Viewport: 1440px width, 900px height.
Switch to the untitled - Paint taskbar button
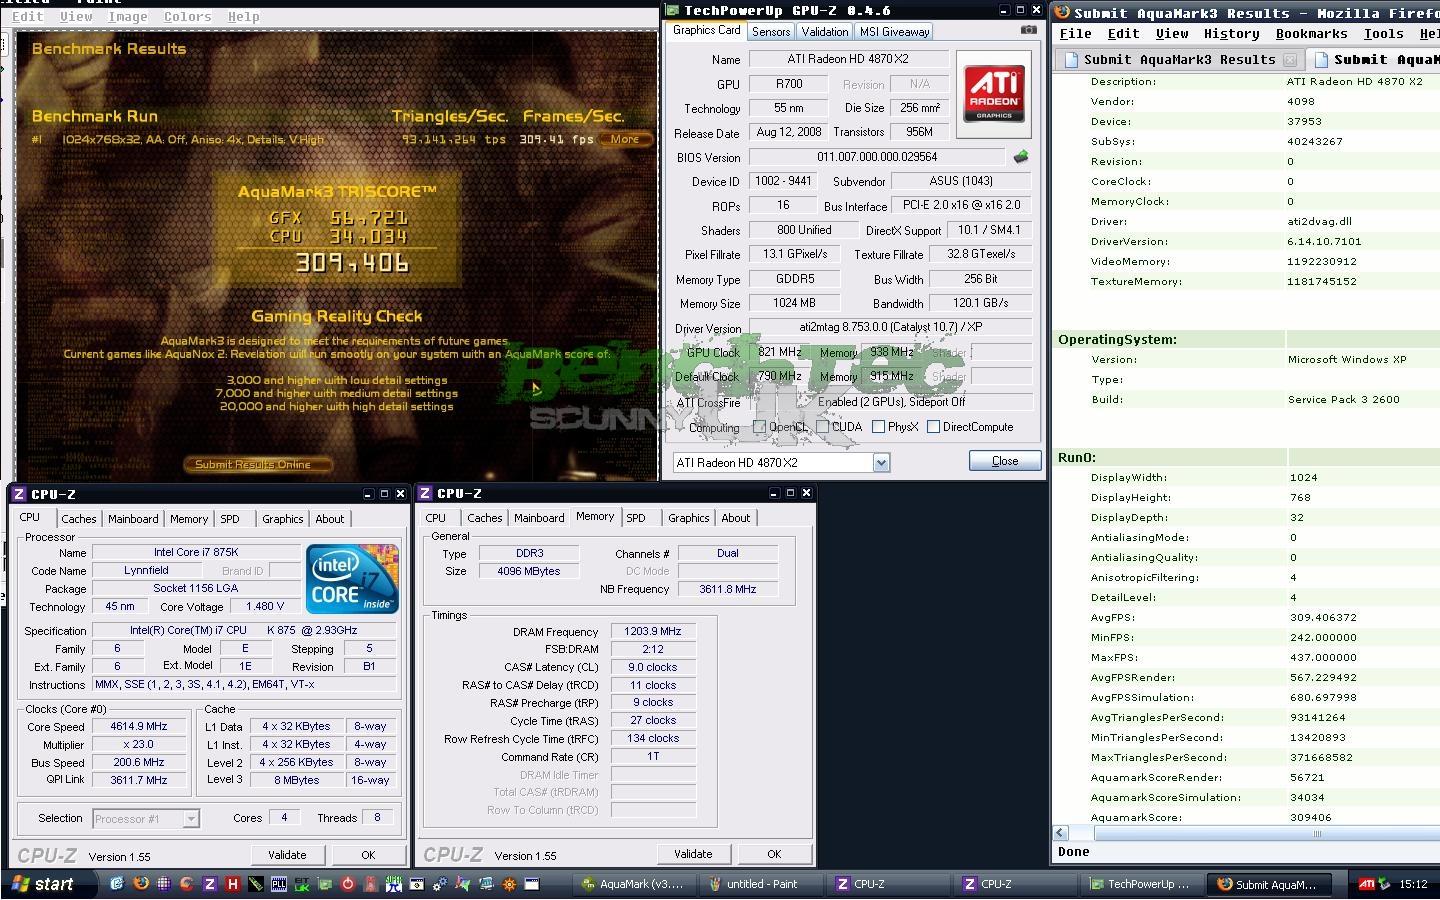tap(763, 884)
